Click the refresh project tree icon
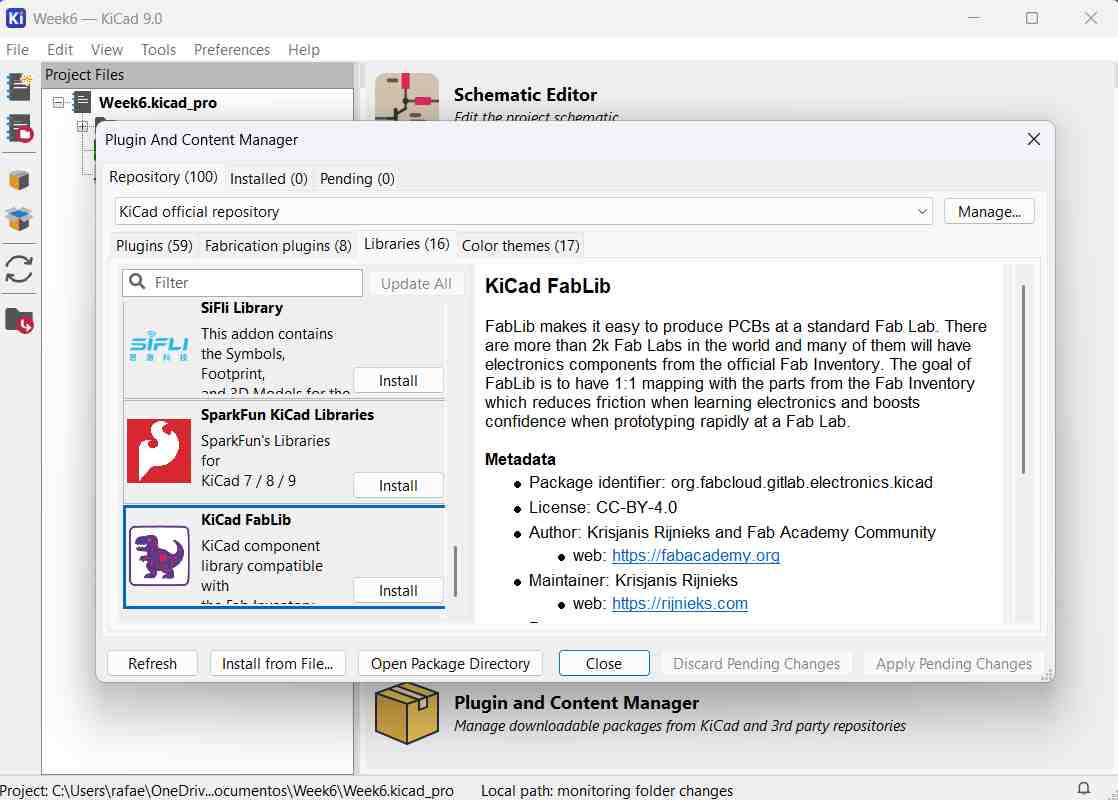 (19, 270)
